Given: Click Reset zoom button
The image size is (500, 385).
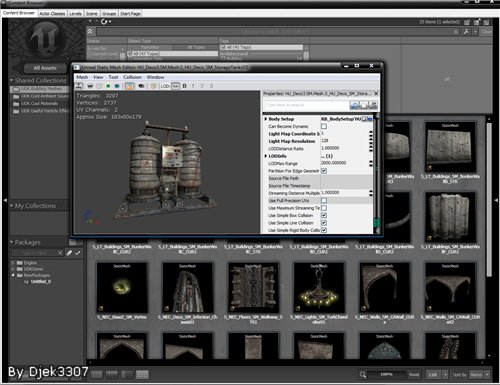Looking at the screenshot, I should click(x=414, y=375).
